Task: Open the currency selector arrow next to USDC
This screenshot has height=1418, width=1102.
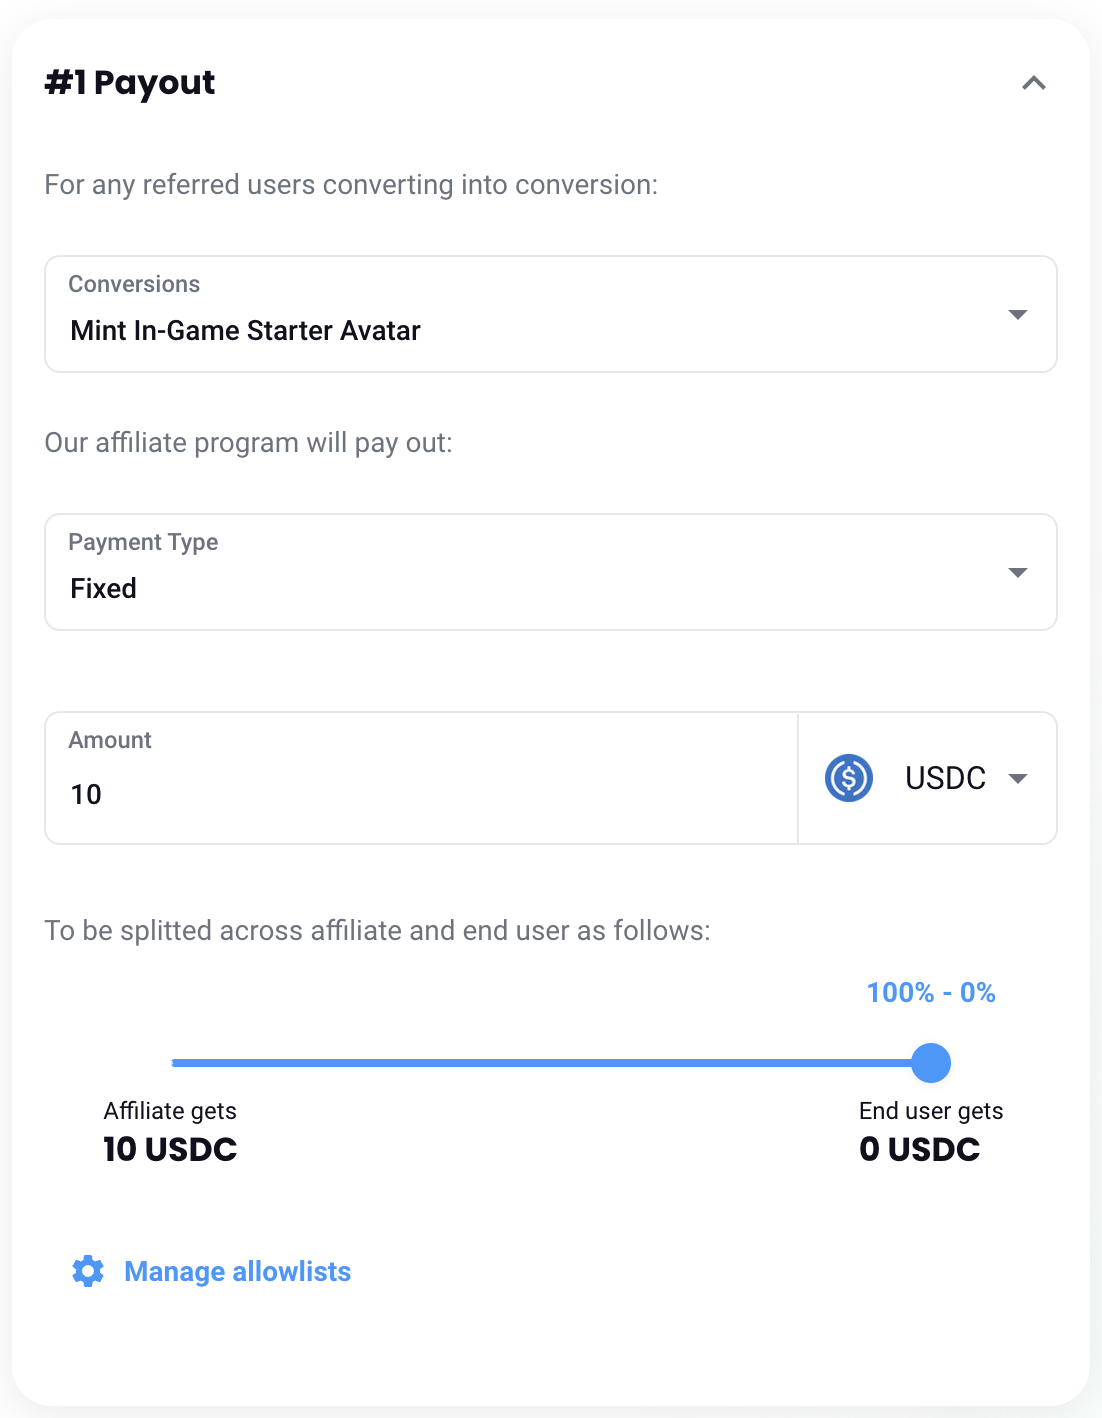Action: (1018, 779)
